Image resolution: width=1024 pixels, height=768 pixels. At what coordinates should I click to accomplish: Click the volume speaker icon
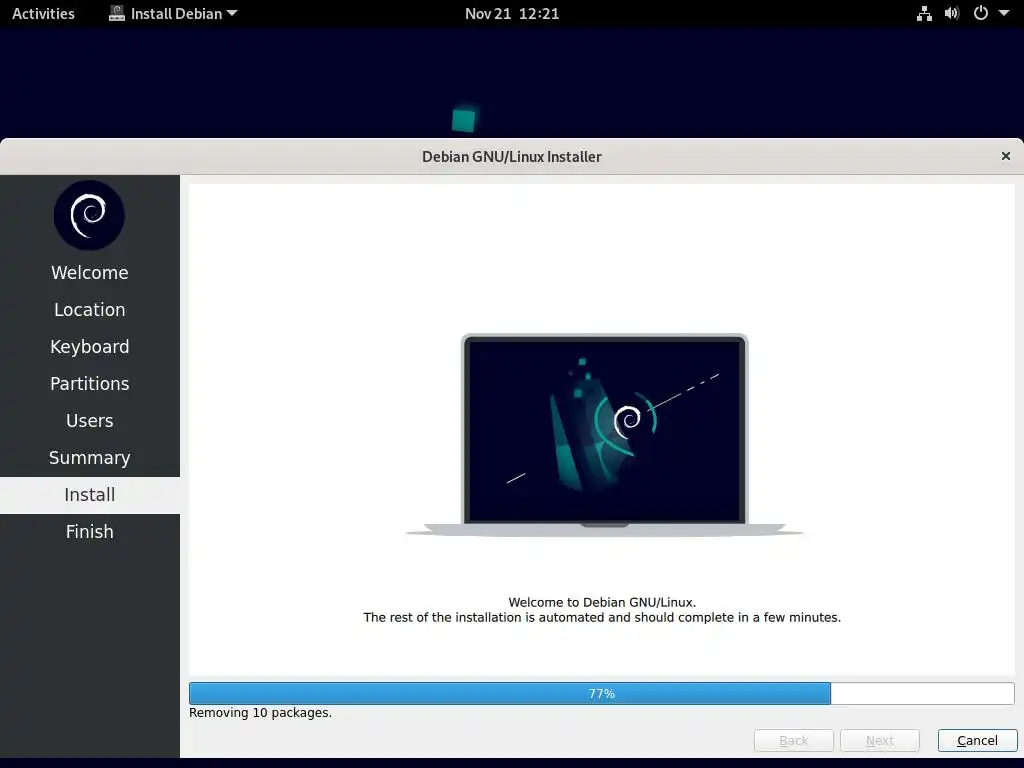point(952,14)
